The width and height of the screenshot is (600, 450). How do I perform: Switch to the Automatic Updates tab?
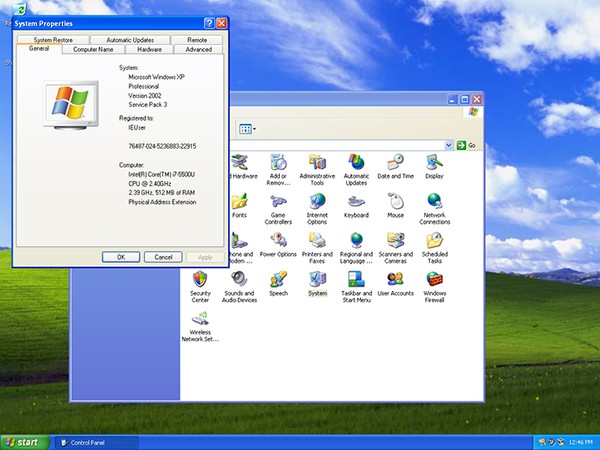tap(130, 40)
